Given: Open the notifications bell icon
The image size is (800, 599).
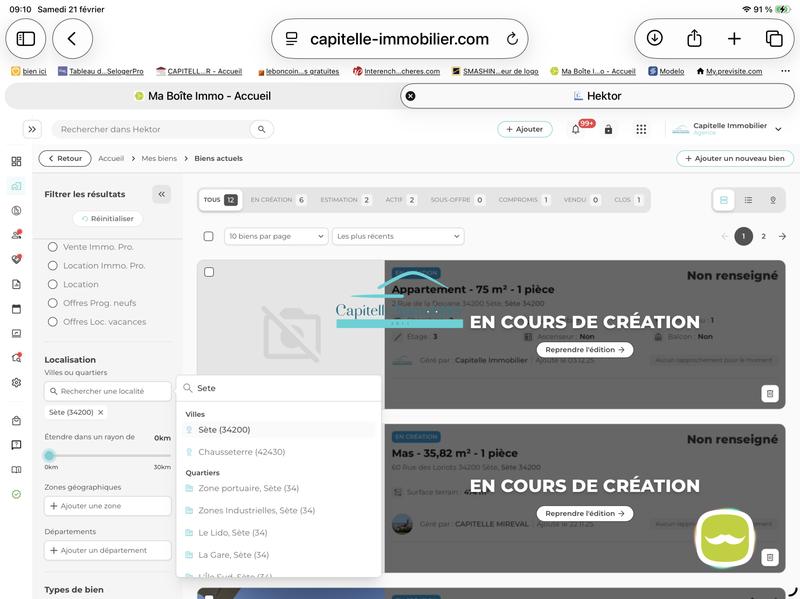Looking at the screenshot, I should tap(576, 129).
